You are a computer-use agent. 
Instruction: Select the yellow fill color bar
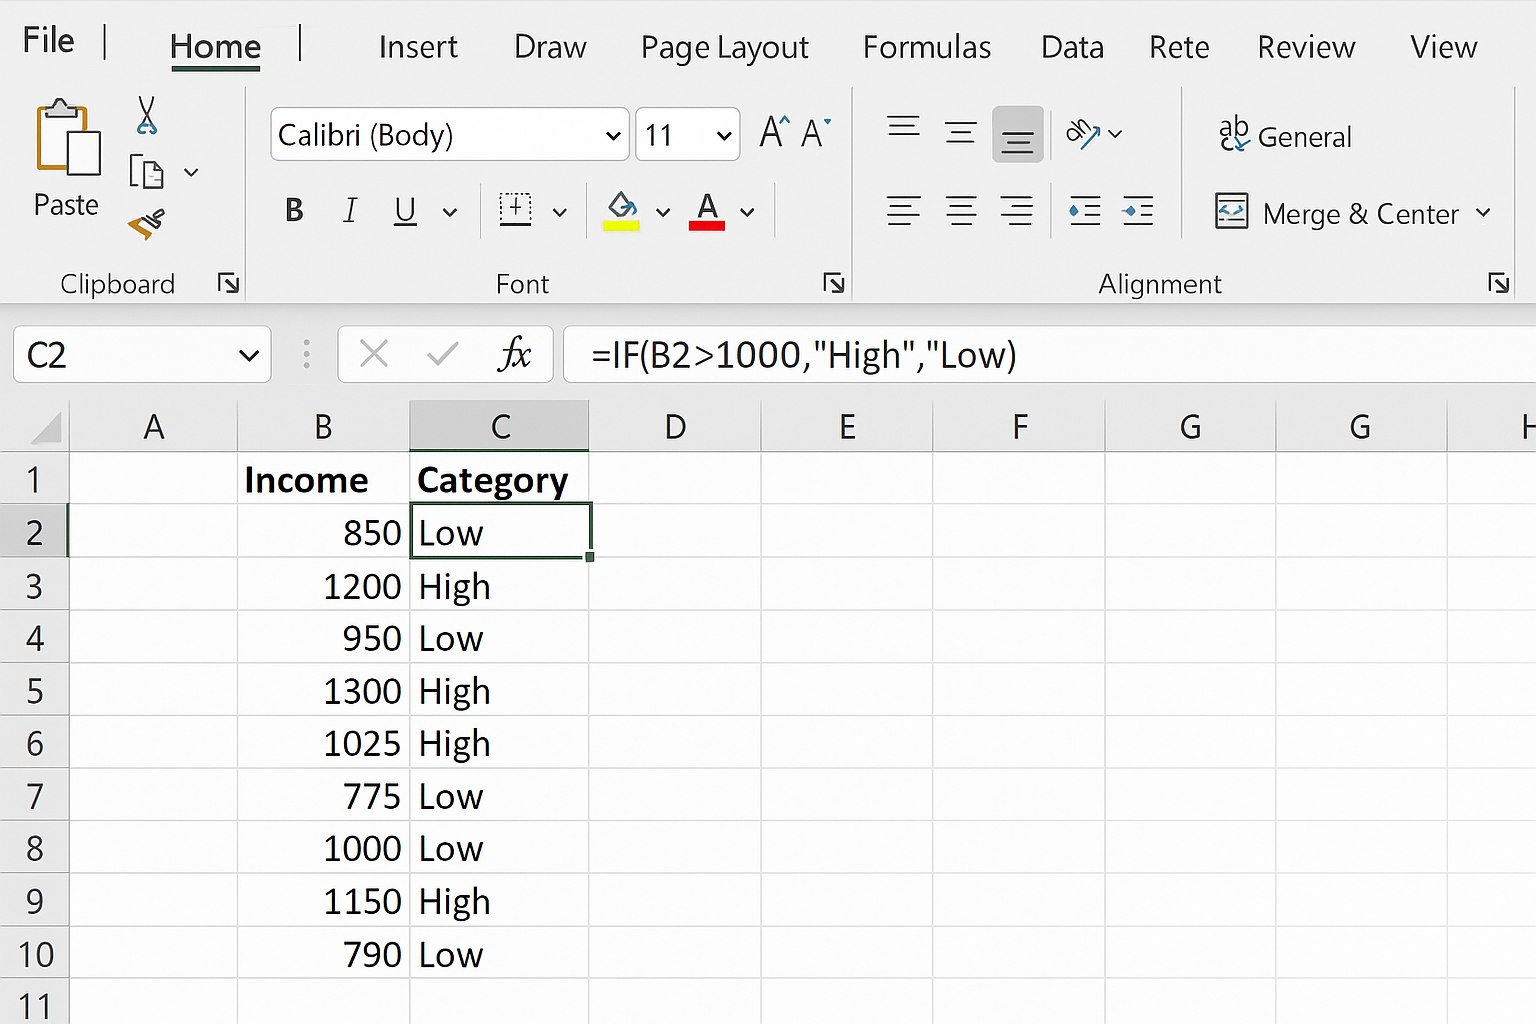click(x=622, y=226)
